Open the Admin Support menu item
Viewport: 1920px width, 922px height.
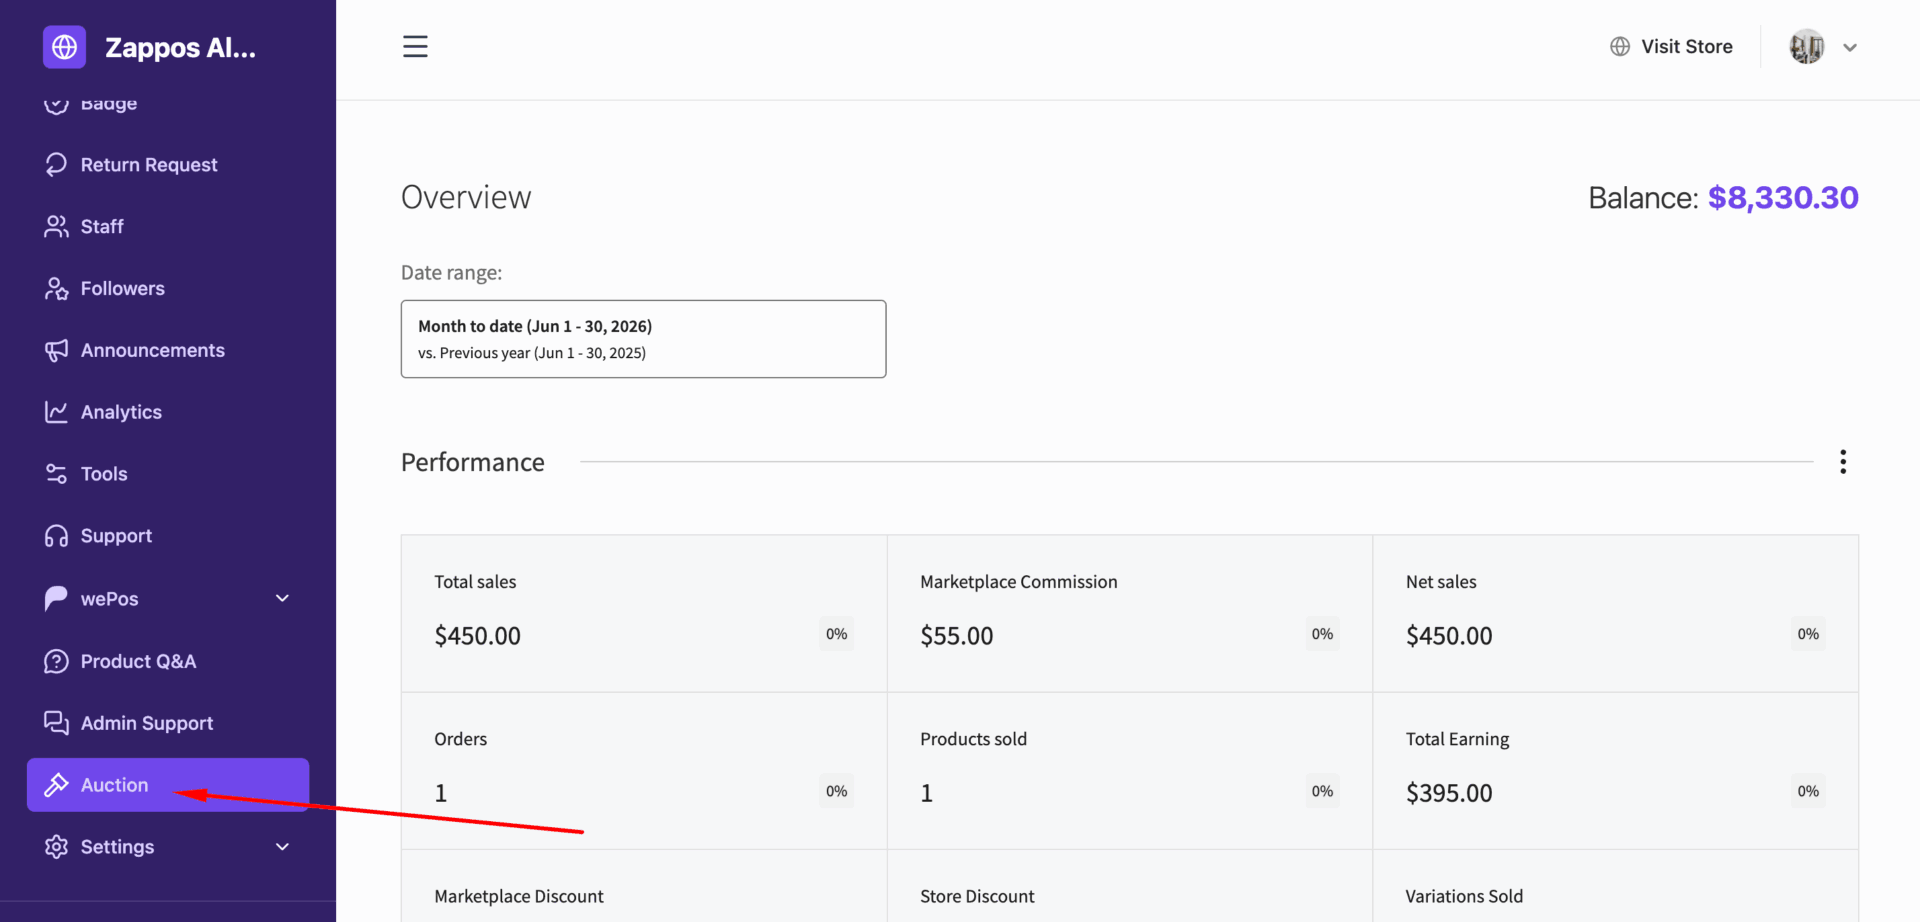pos(168,723)
